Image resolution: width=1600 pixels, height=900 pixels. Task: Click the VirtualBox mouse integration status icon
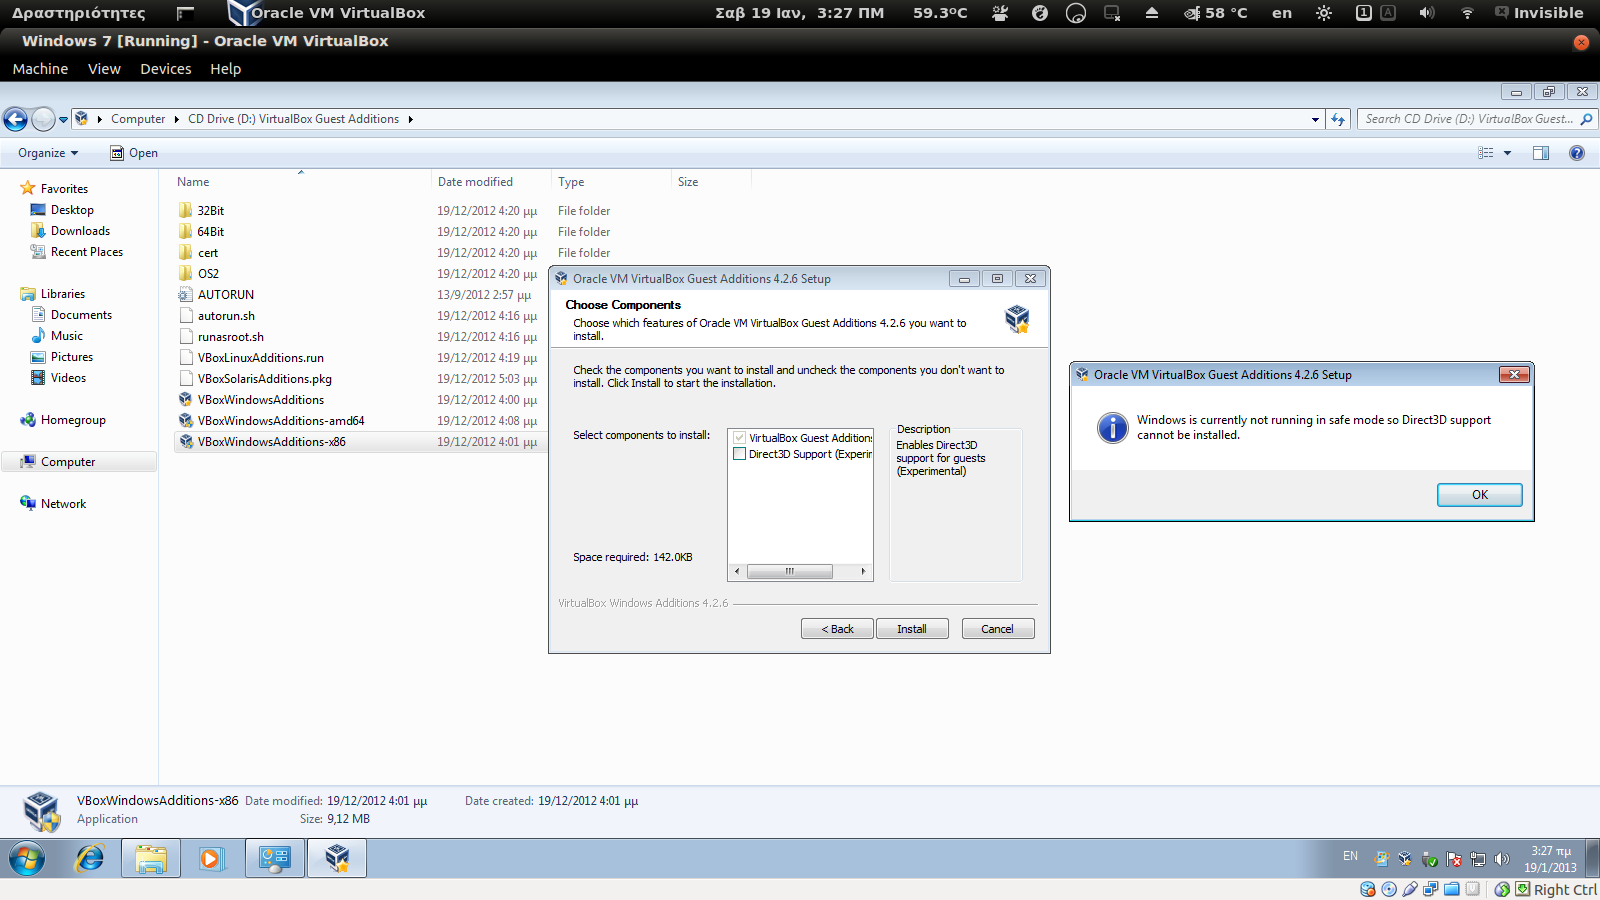click(x=1502, y=889)
